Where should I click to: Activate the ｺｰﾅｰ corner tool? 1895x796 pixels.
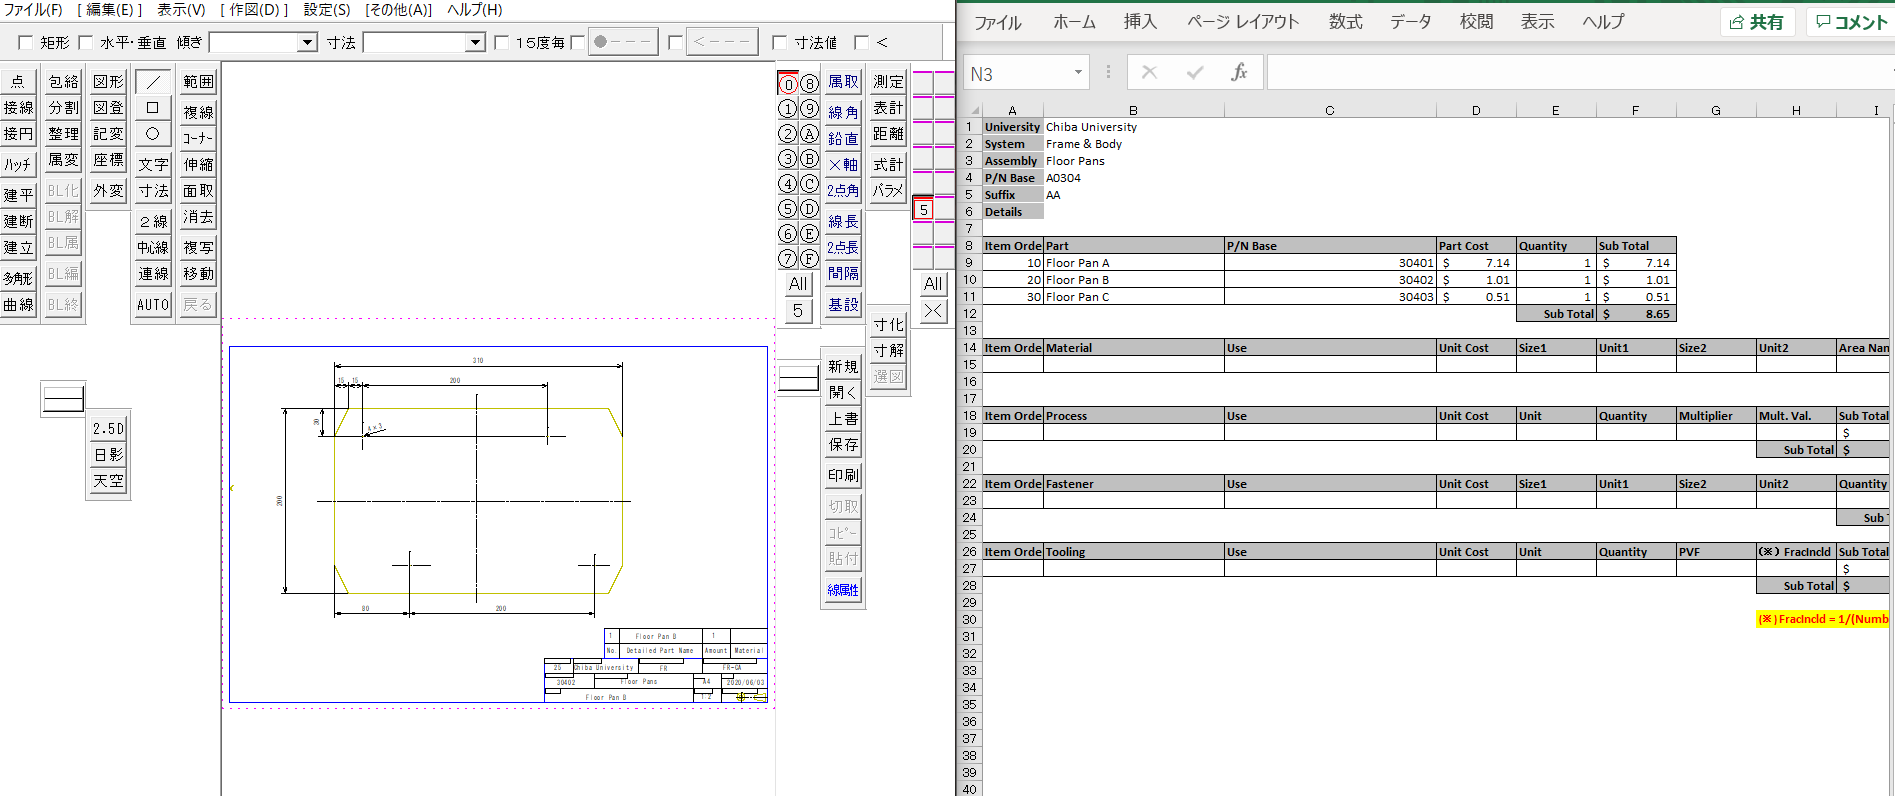(x=198, y=138)
